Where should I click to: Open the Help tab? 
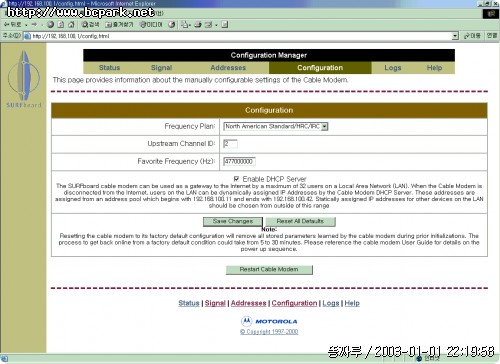coord(434,68)
